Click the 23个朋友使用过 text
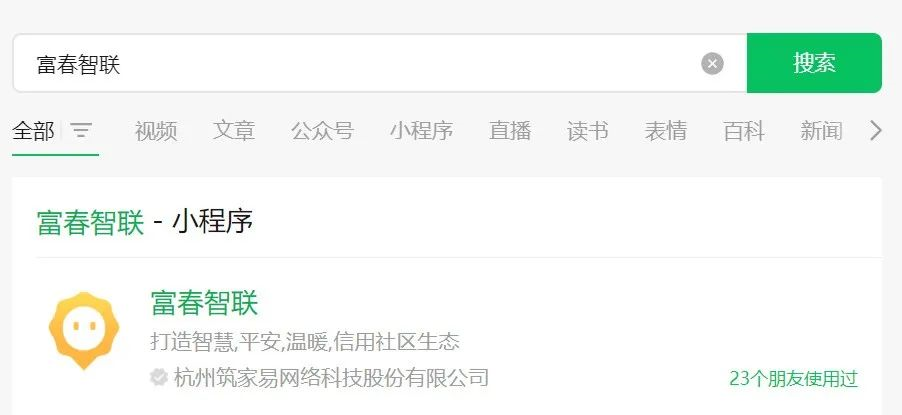Viewport: 902px width, 415px height. tap(794, 379)
